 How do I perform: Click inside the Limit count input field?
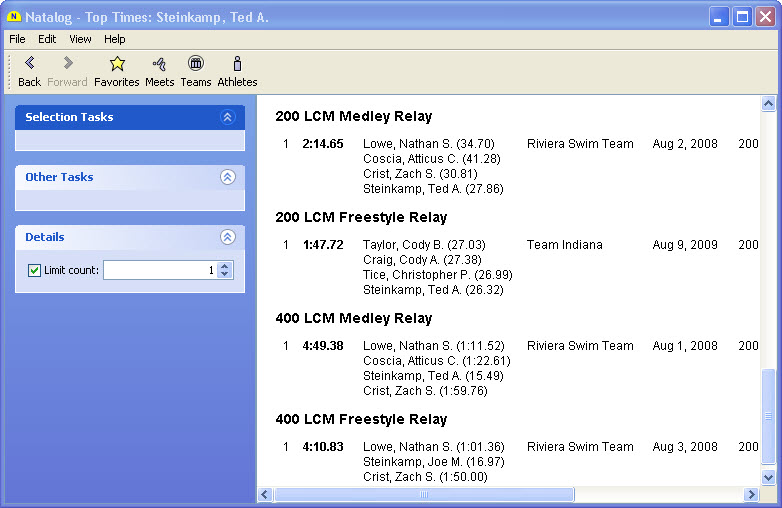(x=158, y=270)
